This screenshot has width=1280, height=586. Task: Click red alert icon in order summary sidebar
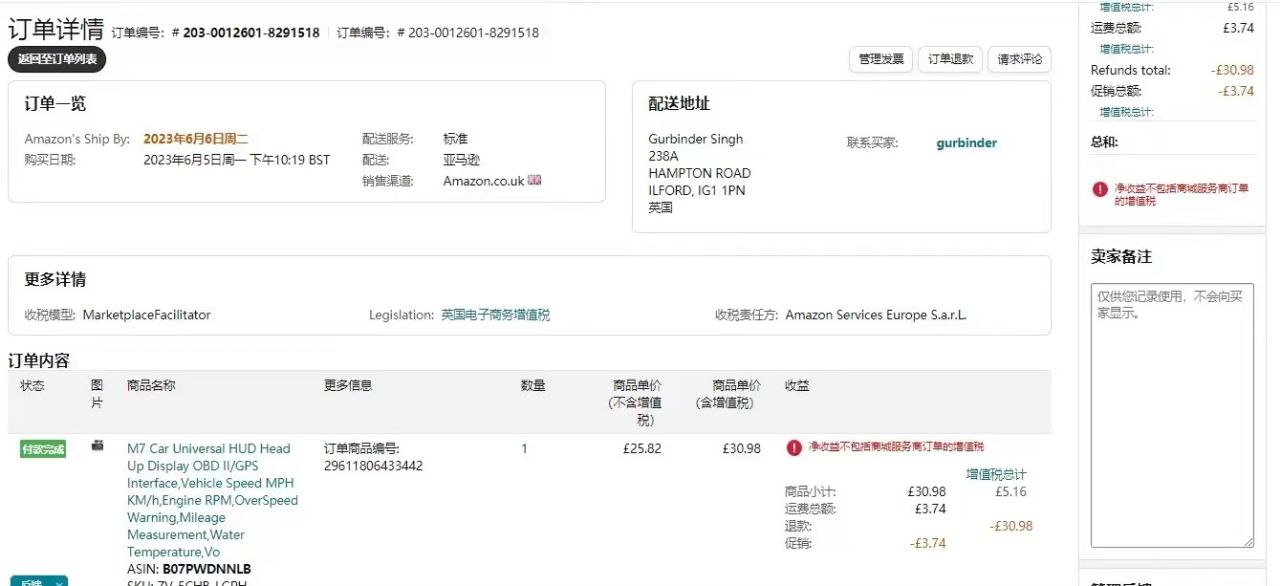tap(1100, 188)
